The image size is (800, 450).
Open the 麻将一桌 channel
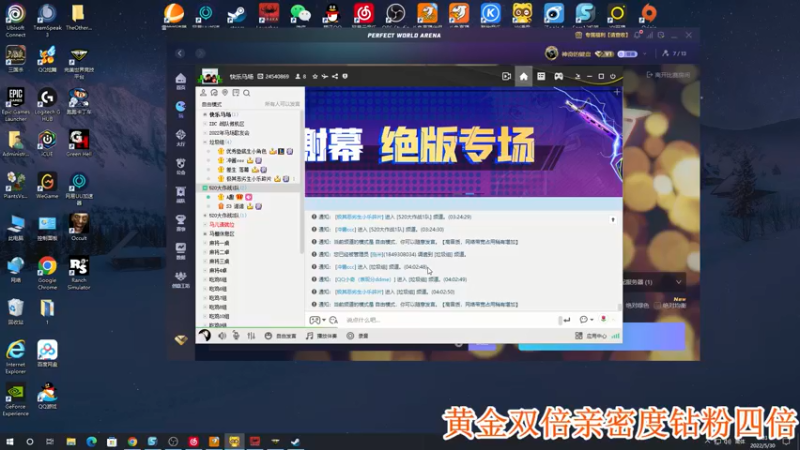(x=219, y=243)
